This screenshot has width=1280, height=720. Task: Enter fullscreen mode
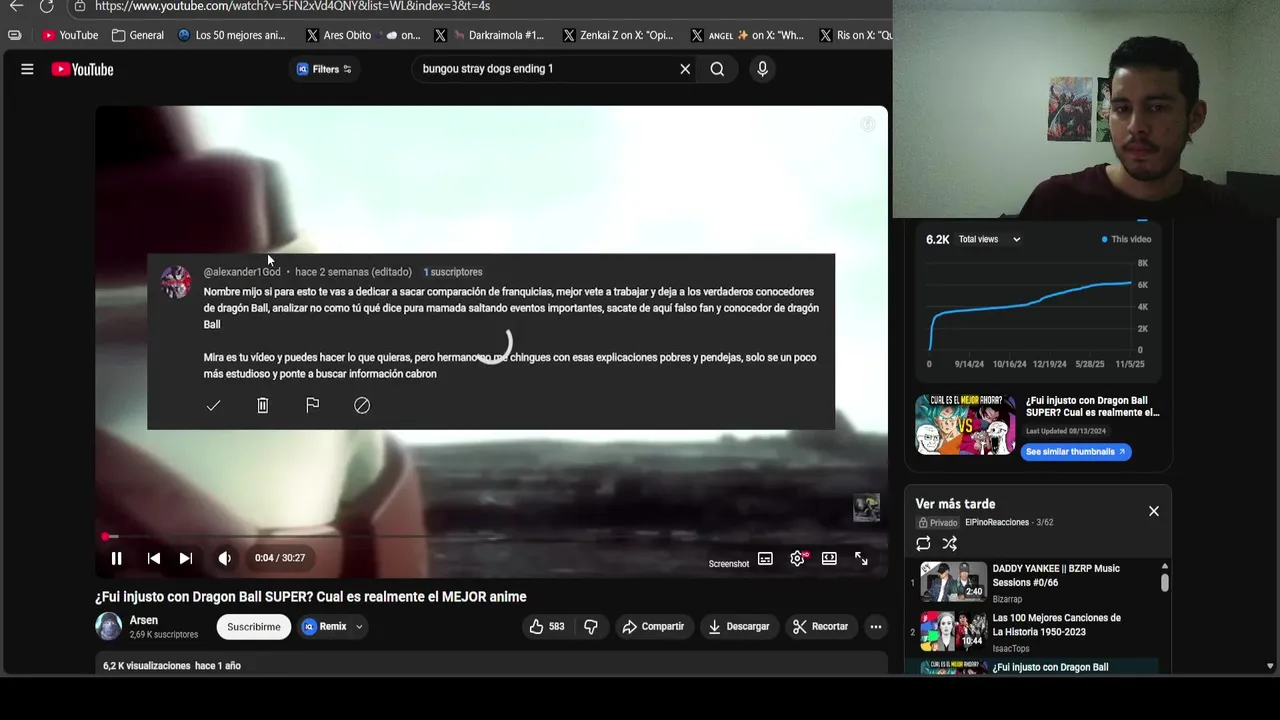click(x=861, y=559)
